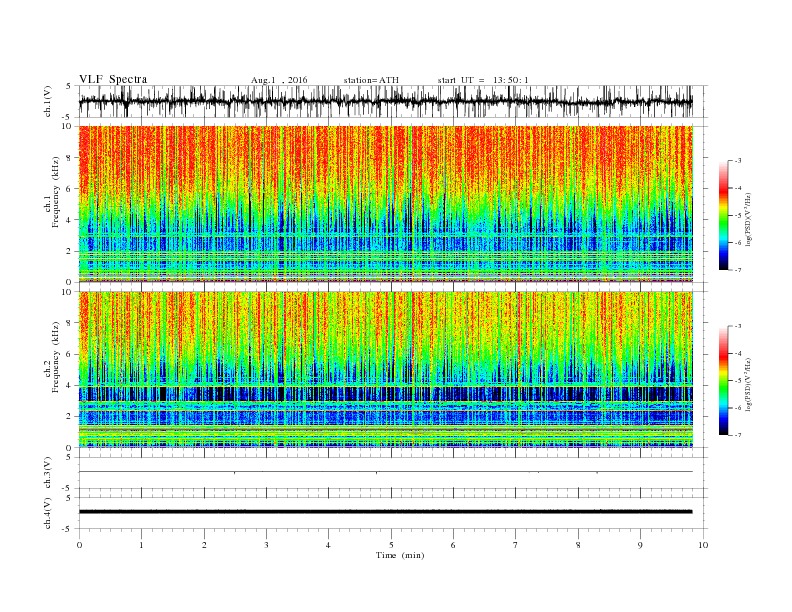Click the 'VLF Spectra' title text
The width and height of the screenshot is (792, 612).
[x=113, y=79]
